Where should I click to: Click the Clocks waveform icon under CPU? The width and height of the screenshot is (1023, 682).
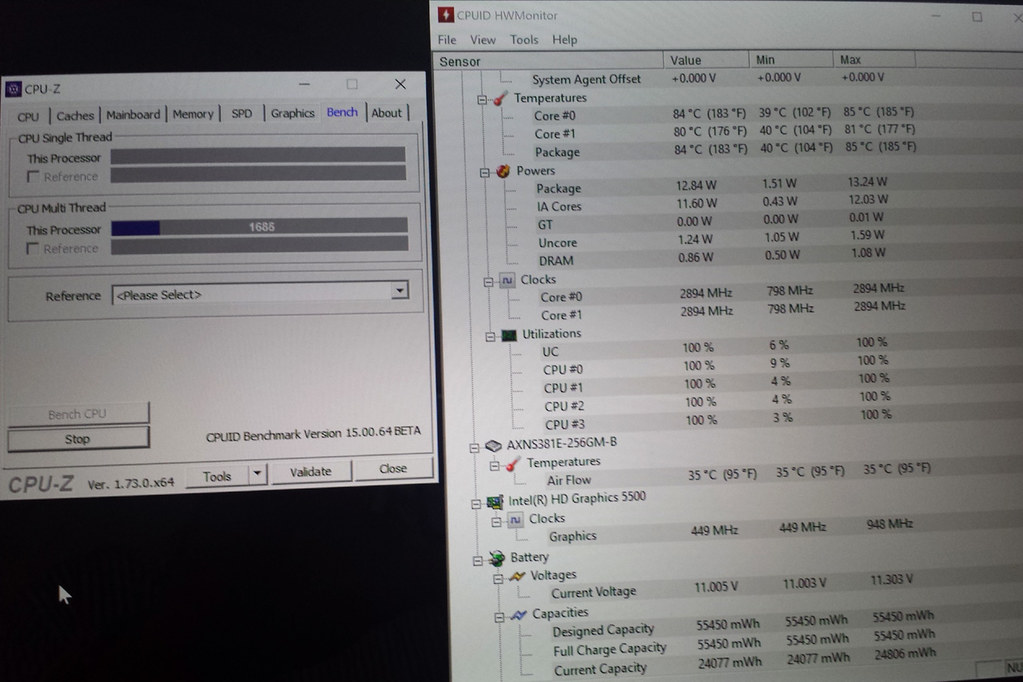pyautogui.click(x=507, y=280)
